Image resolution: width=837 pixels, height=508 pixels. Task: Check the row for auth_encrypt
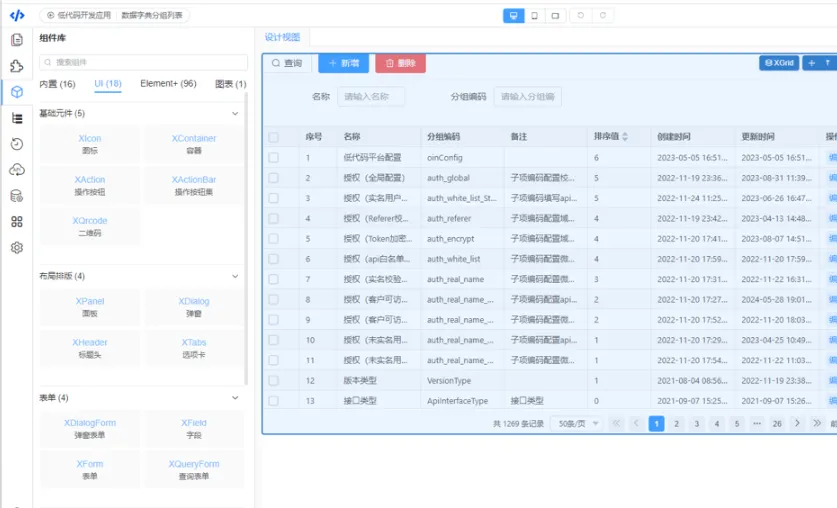[x=273, y=239]
